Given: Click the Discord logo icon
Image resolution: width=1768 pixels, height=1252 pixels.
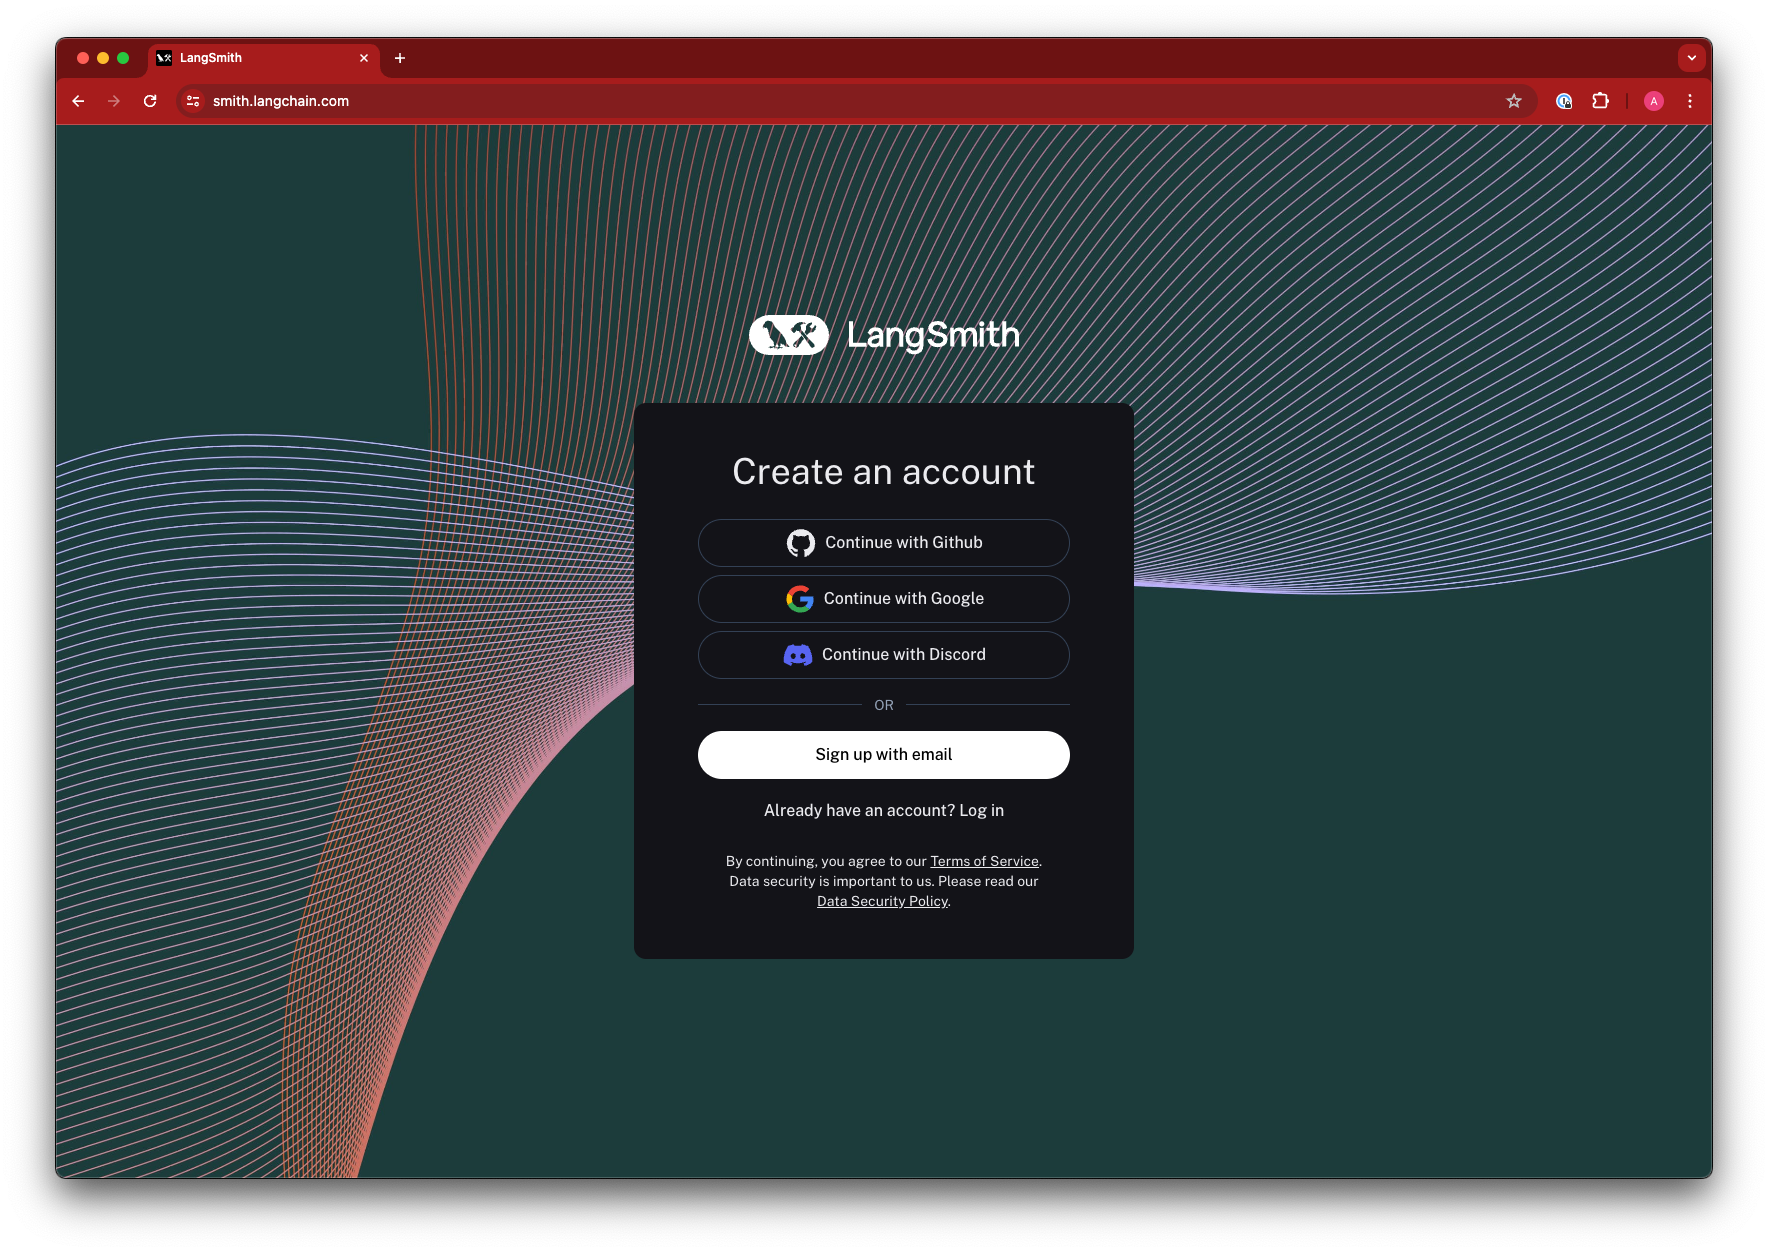Looking at the screenshot, I should (x=798, y=655).
